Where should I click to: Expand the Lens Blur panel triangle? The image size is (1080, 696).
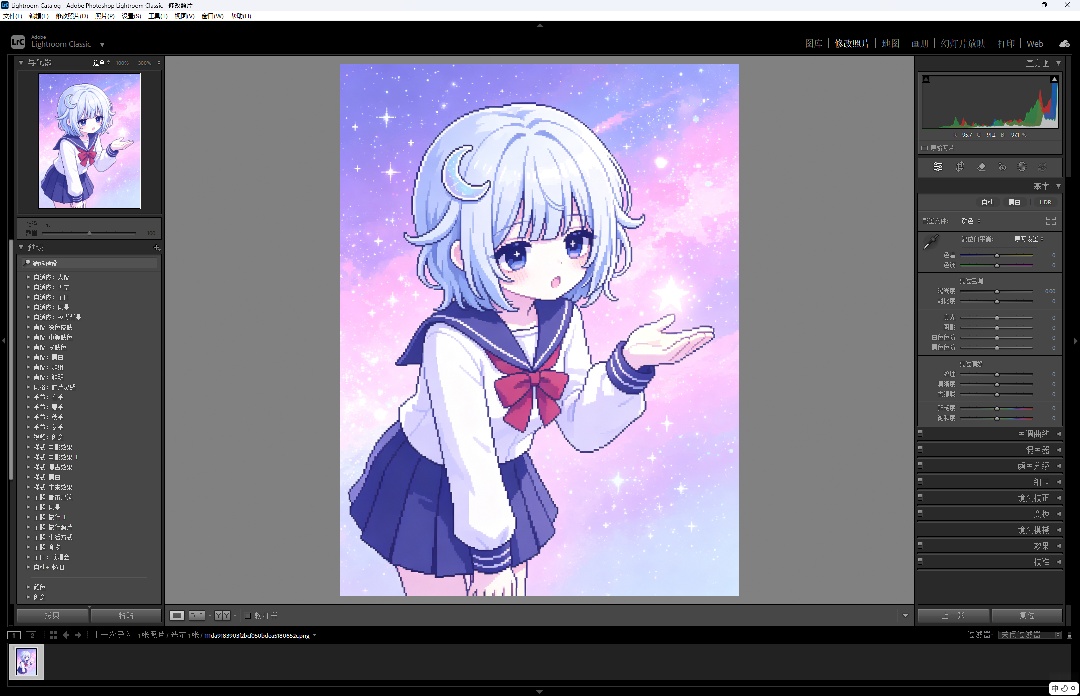(1059, 530)
